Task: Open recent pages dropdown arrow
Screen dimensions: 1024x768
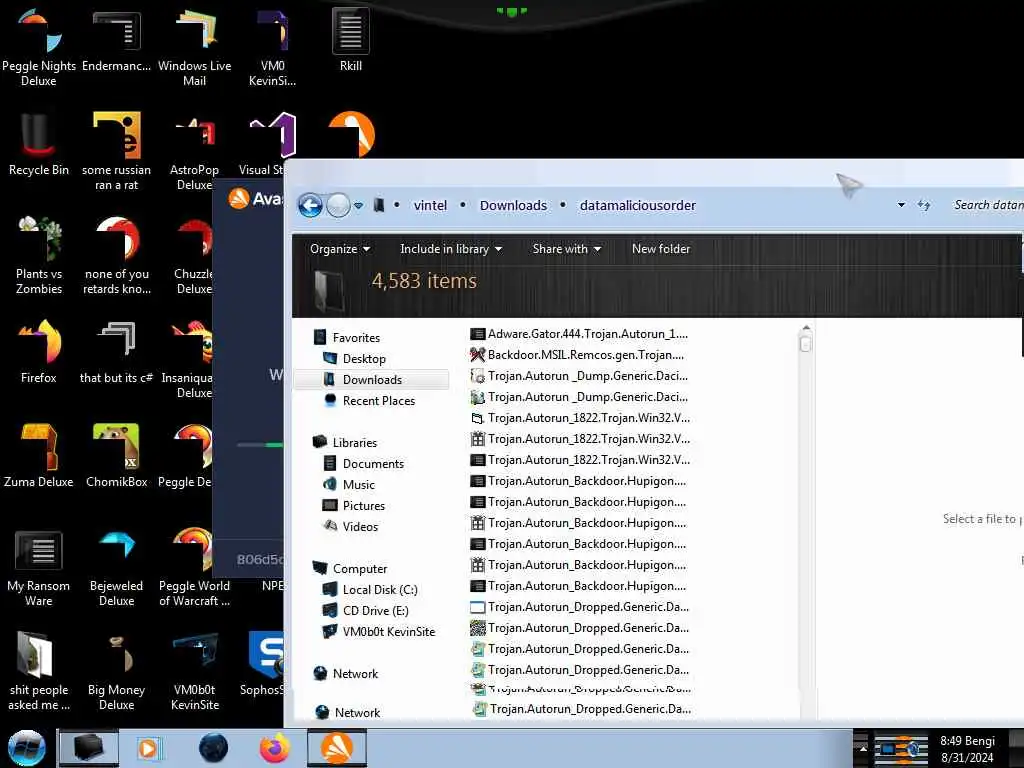Action: click(x=359, y=206)
